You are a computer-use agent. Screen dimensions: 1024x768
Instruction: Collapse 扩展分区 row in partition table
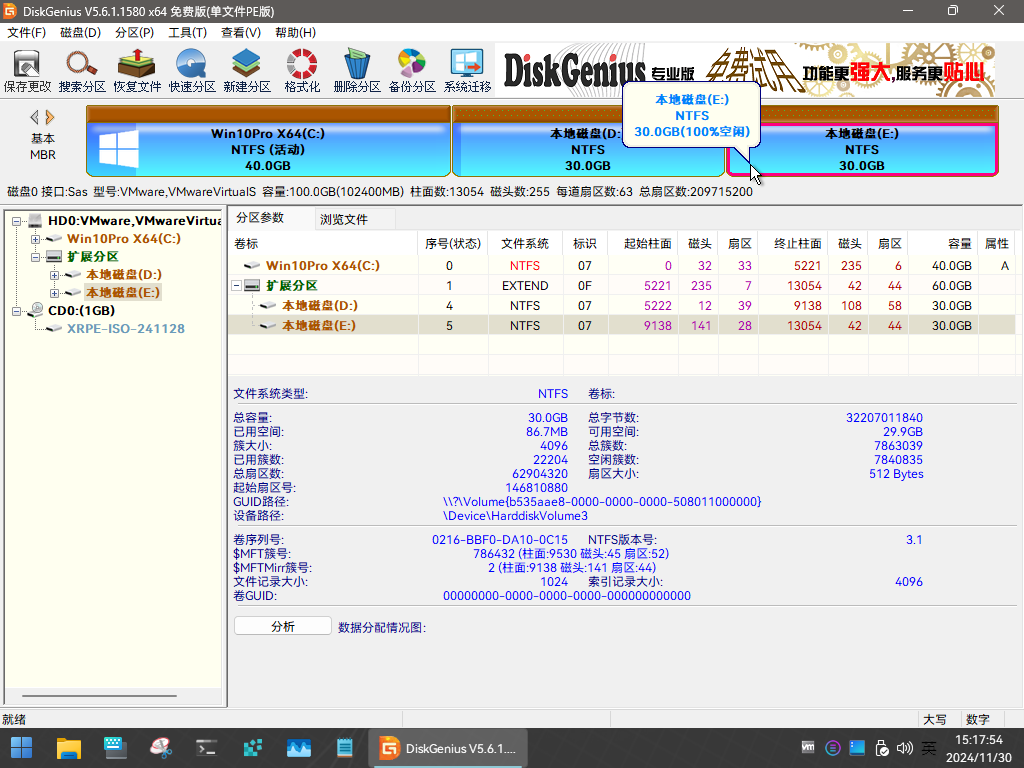237,286
